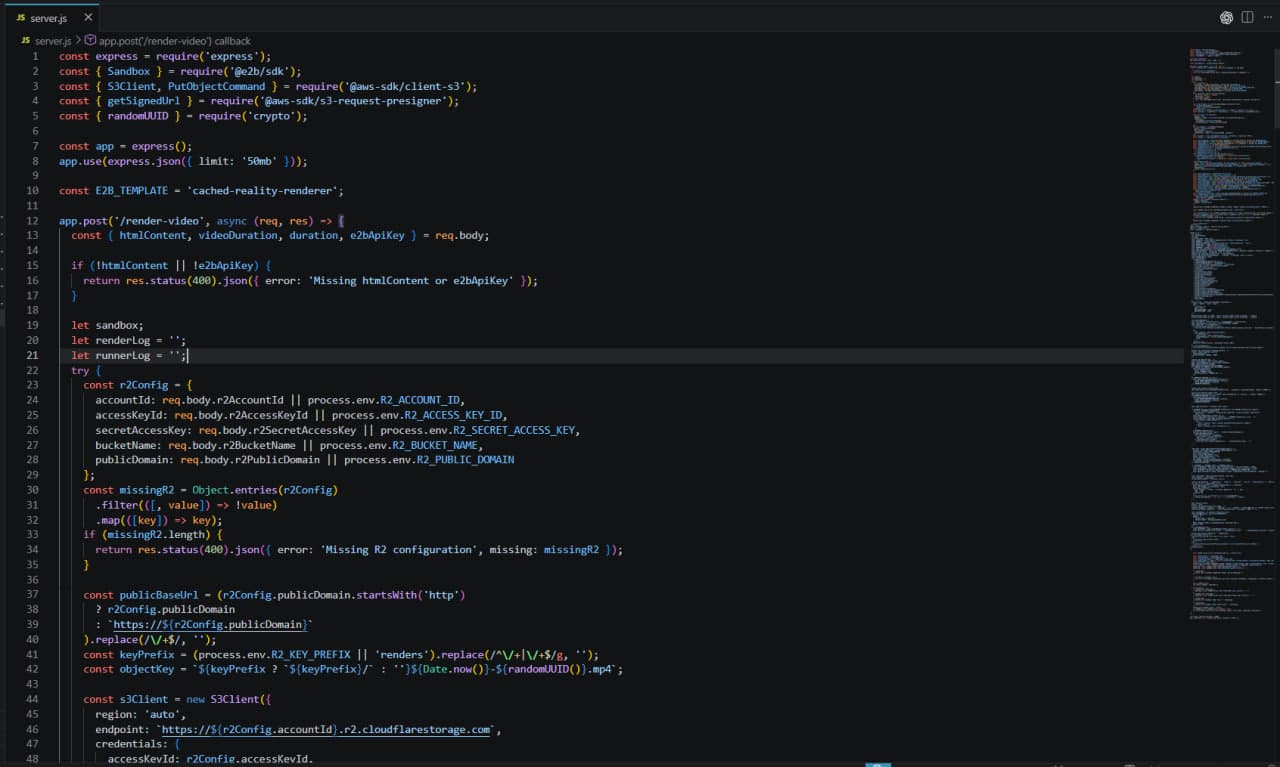
Task: Click R2_ACCOUNT_ID environment variable
Action: (x=422, y=400)
